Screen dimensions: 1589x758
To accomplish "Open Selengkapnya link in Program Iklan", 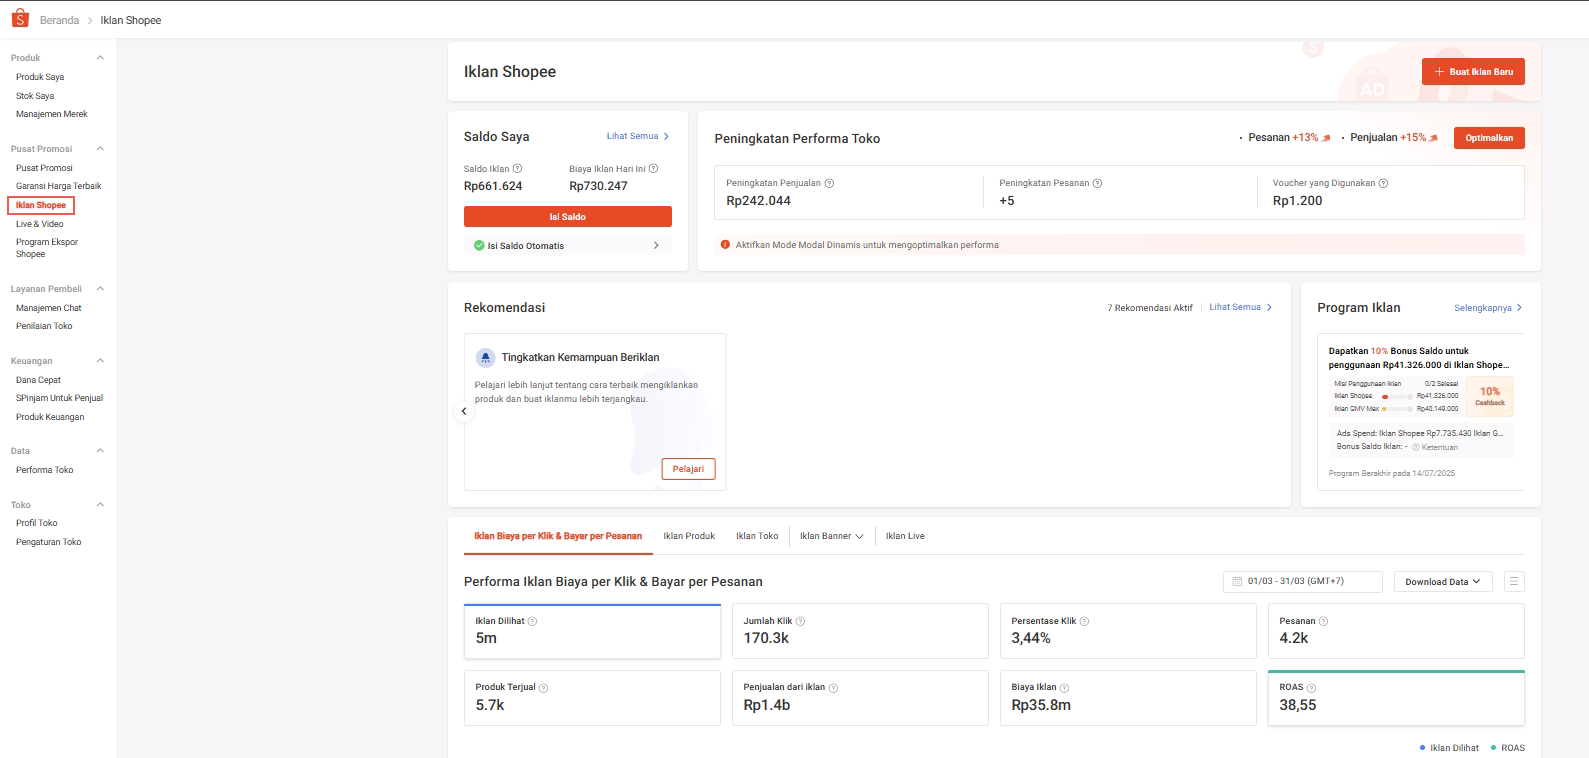I will click(x=1488, y=308).
